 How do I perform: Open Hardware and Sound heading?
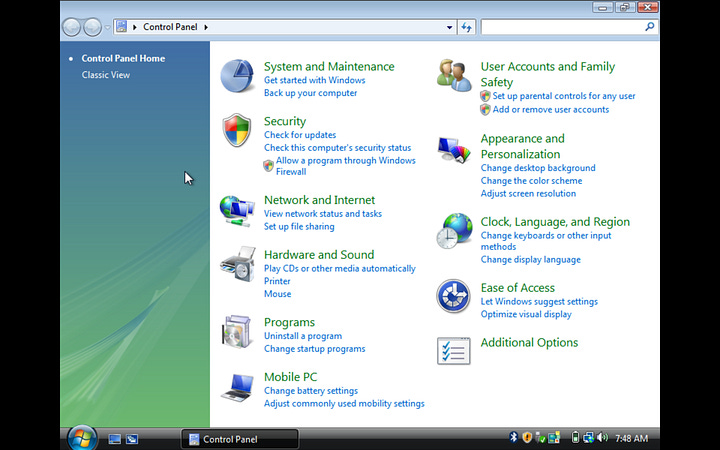(x=319, y=255)
